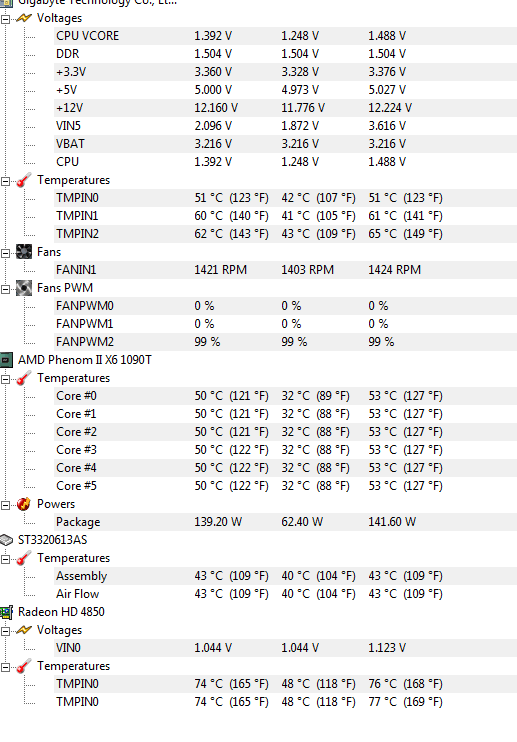The image size is (517, 742).
Task: Collapse the Powers node
Action: [5, 505]
